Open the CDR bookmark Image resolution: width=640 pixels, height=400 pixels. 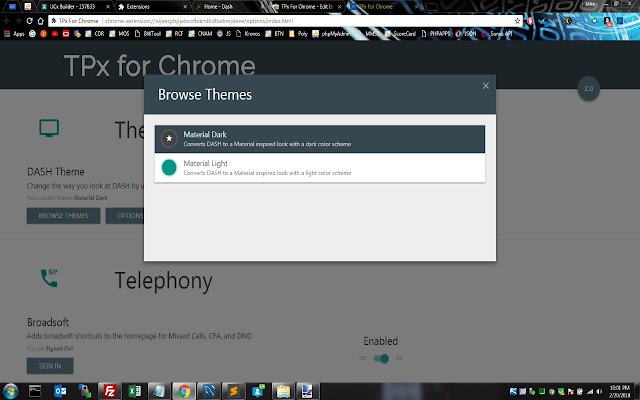[x=95, y=34]
